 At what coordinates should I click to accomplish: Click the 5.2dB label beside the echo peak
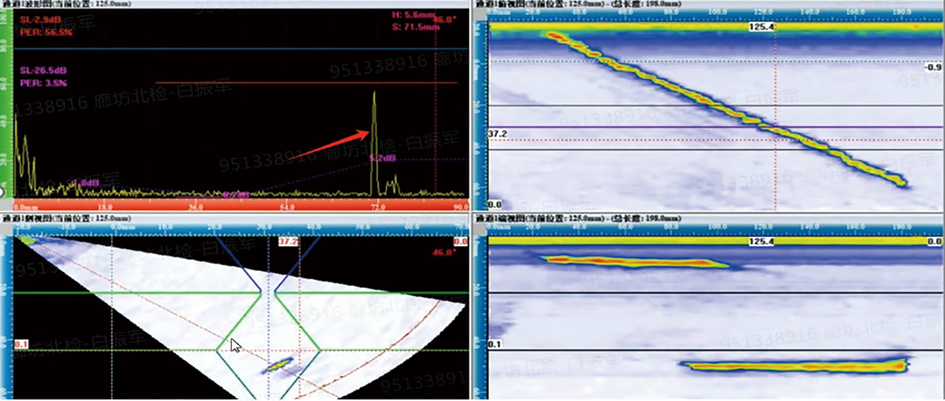pyautogui.click(x=383, y=158)
